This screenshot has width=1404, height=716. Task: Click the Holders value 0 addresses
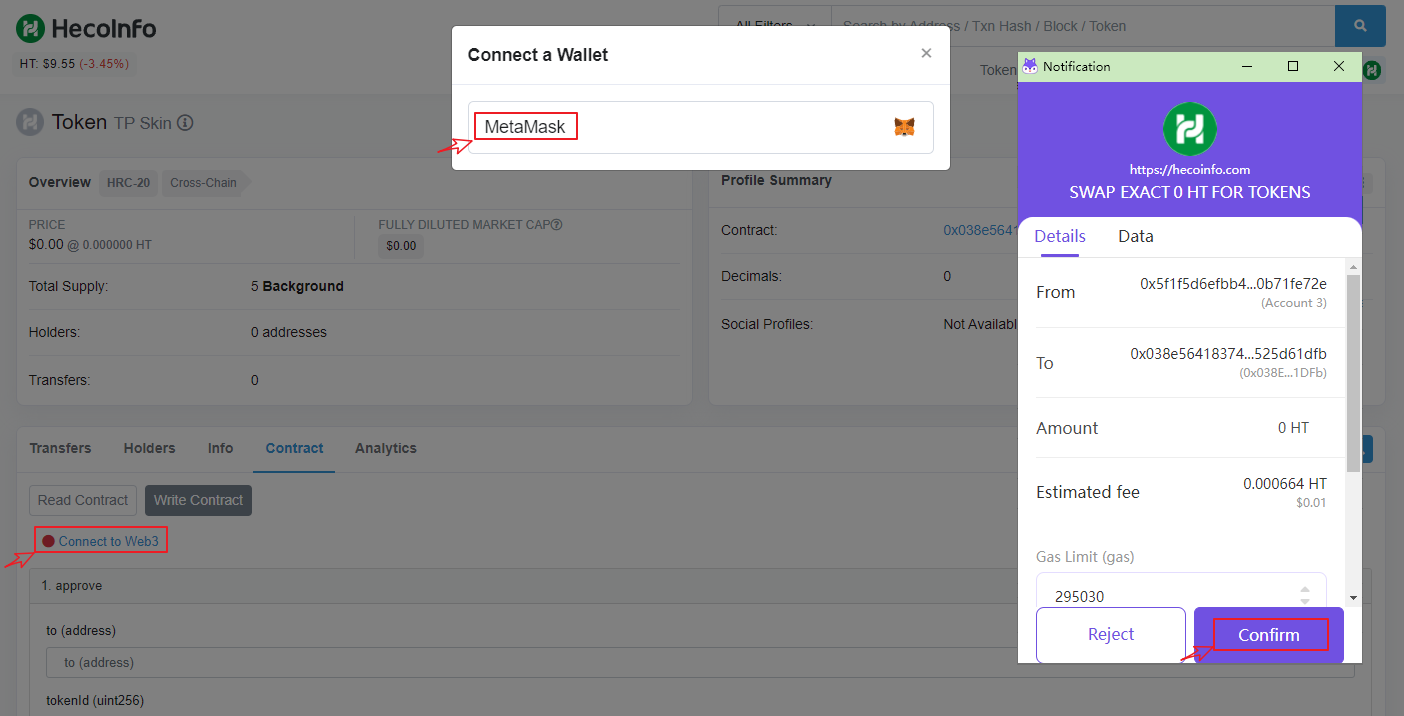tap(289, 332)
